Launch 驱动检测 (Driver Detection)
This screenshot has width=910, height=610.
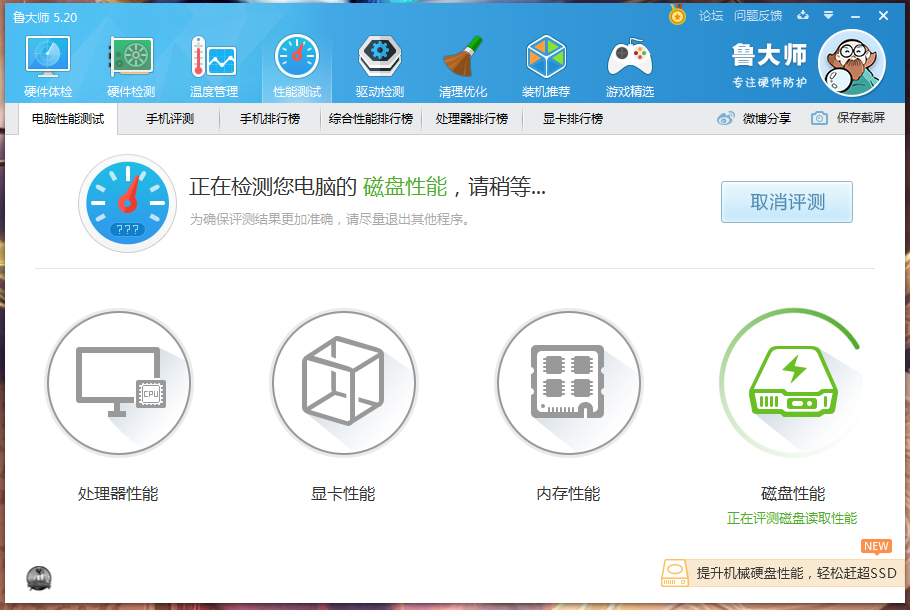click(x=379, y=62)
